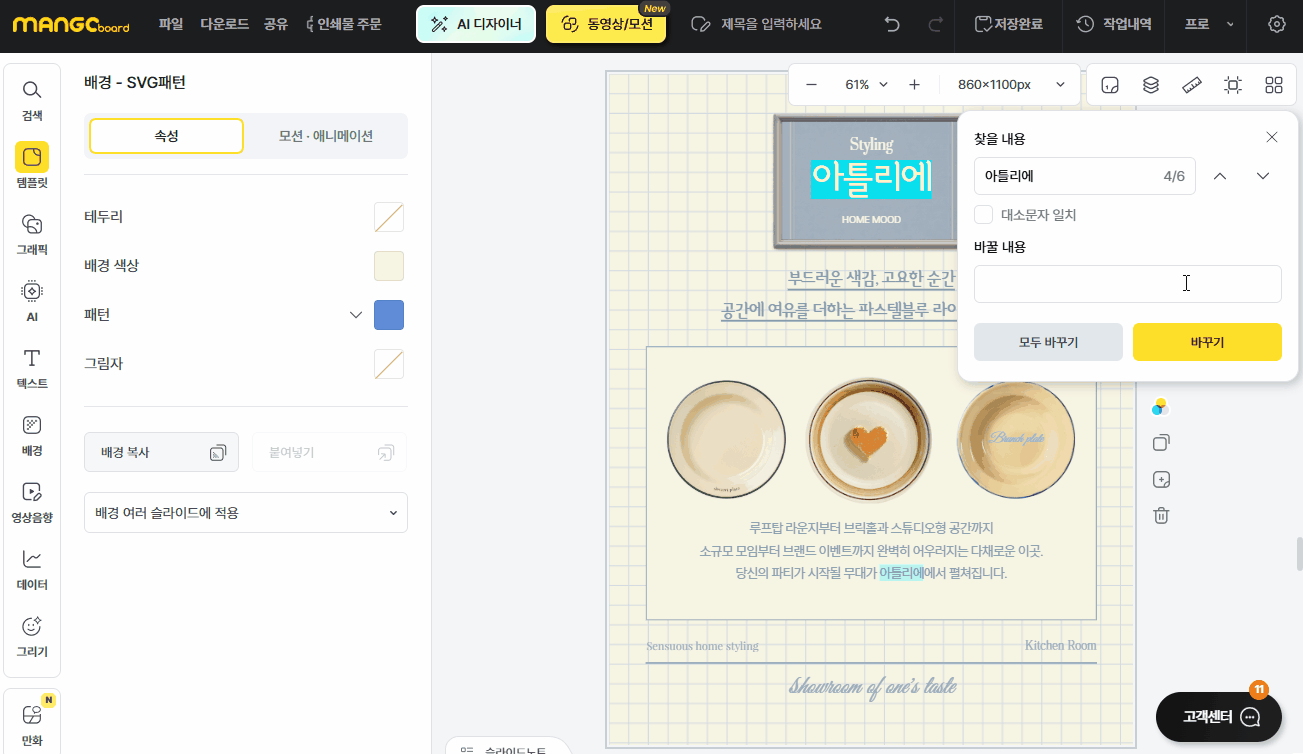Click the undo arrow in the top bar

click(893, 24)
